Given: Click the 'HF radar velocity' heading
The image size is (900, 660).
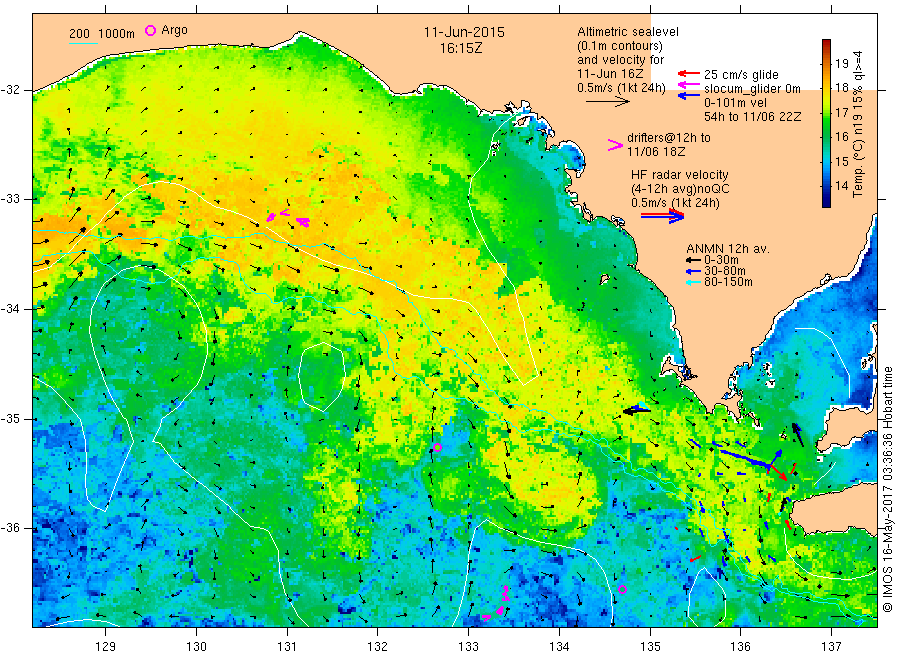Looking at the screenshot, I should pyautogui.click(x=680, y=174).
